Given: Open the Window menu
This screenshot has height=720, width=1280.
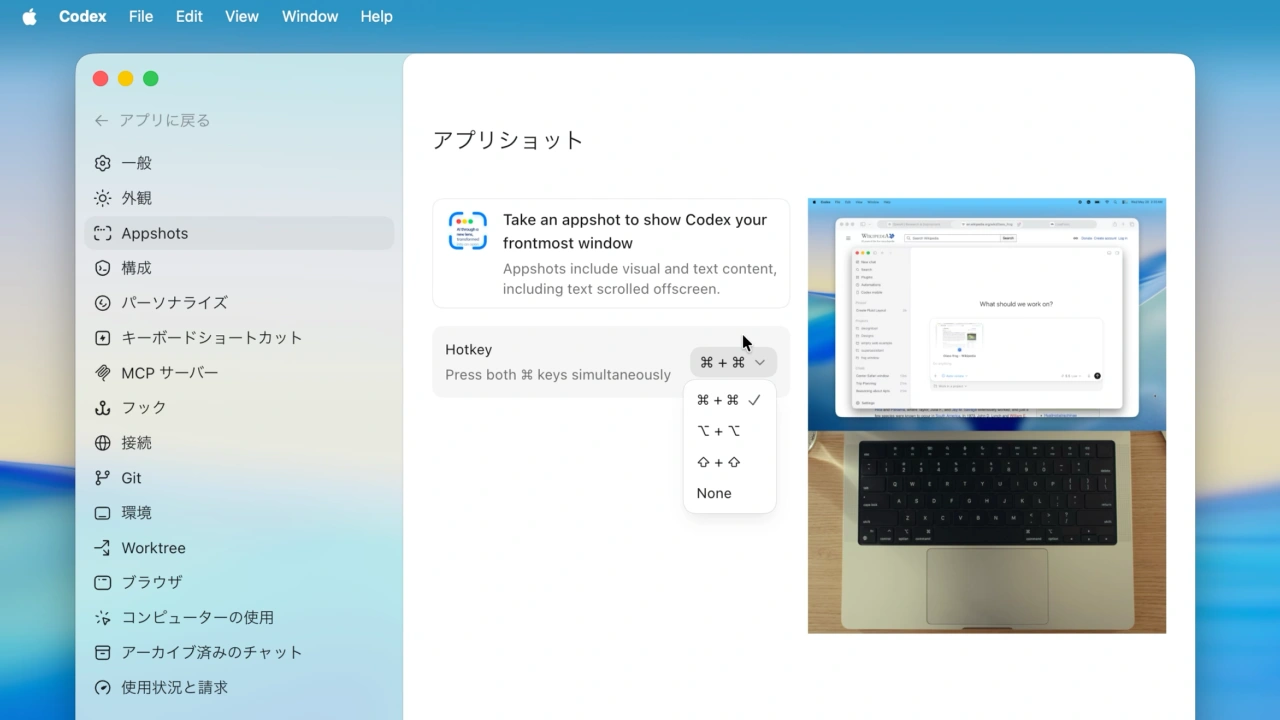Looking at the screenshot, I should [x=310, y=17].
